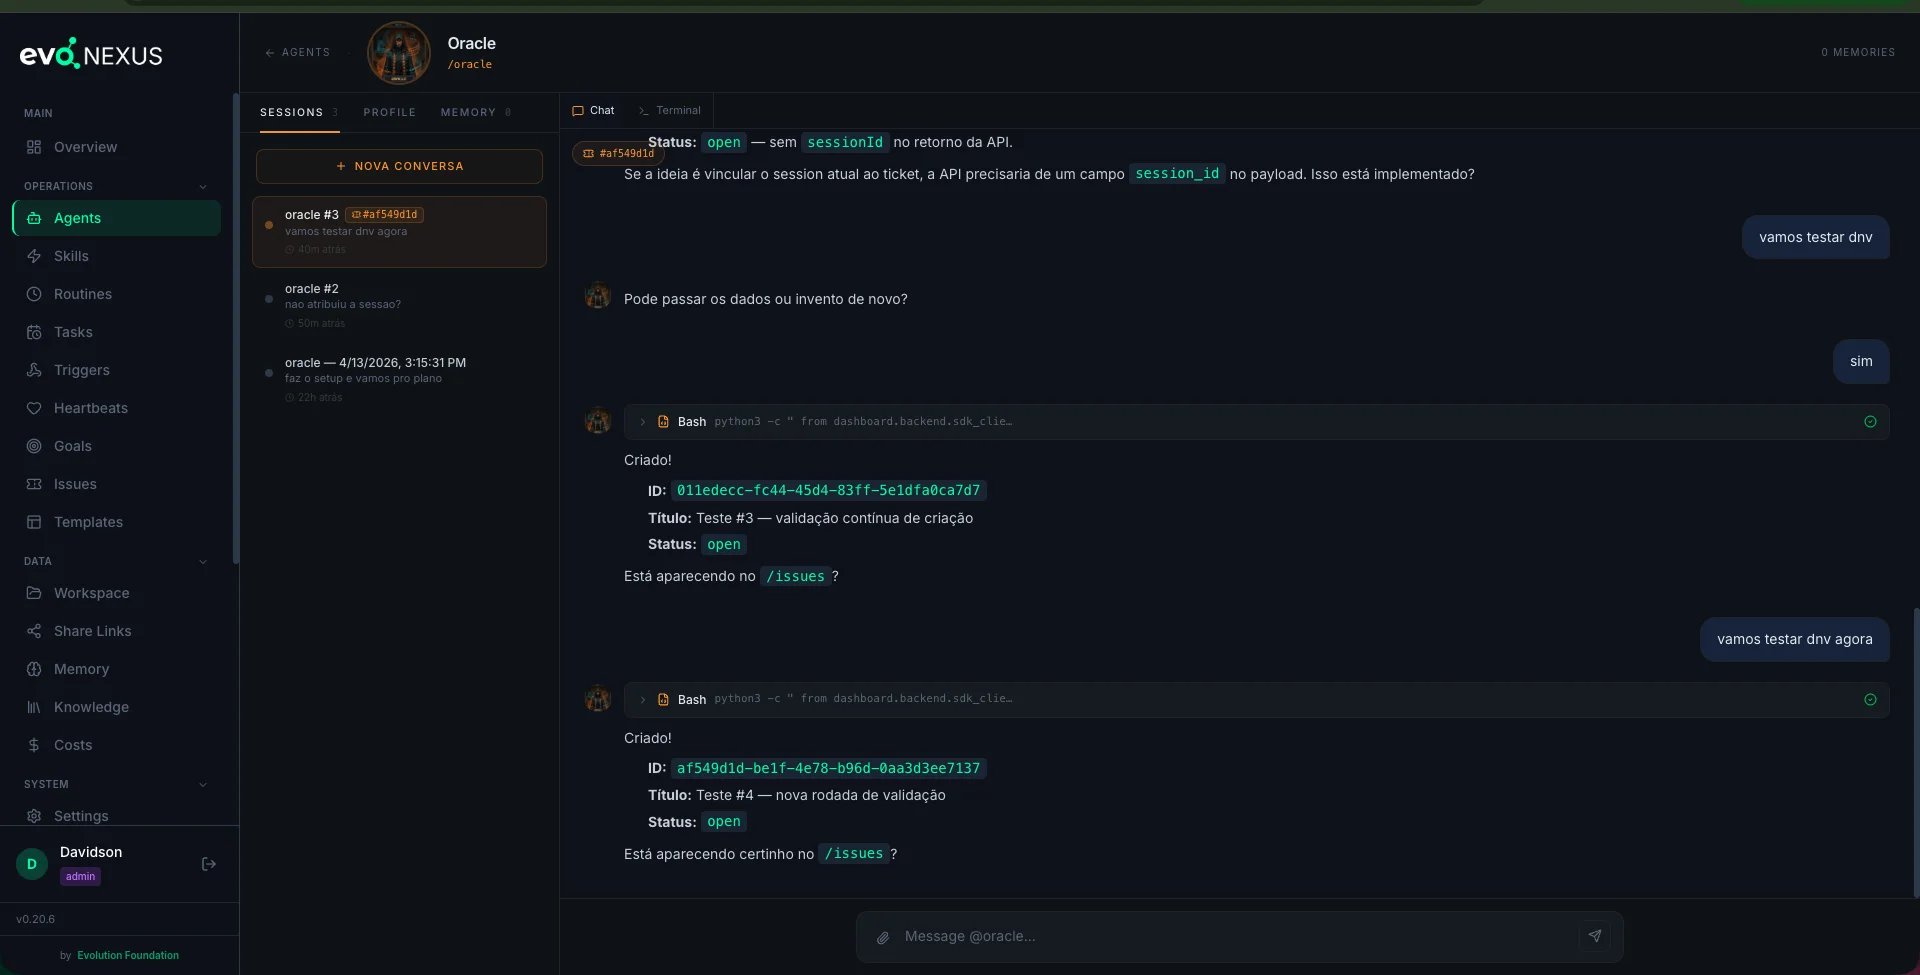Open Heartbeats via its heart icon
This screenshot has width=1920, height=975.
coord(34,408)
